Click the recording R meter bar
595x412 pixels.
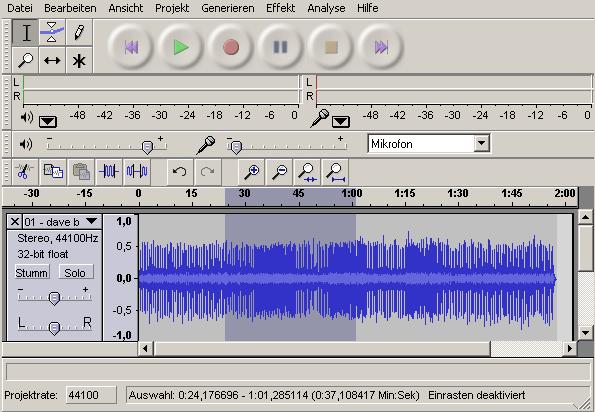tap(454, 97)
